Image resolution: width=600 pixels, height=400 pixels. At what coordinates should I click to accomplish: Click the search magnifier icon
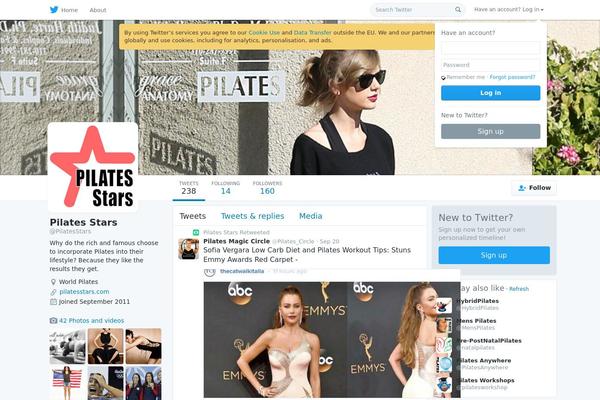click(x=458, y=10)
